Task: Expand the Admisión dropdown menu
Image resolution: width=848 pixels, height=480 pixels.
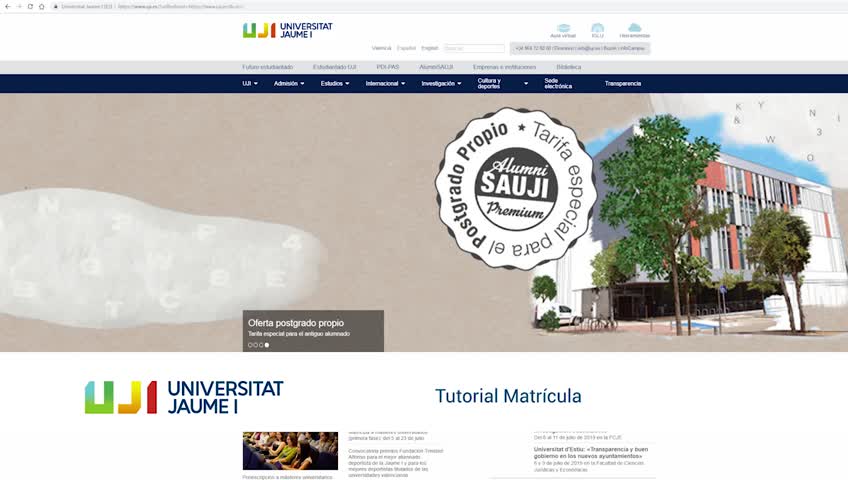Action: (289, 84)
